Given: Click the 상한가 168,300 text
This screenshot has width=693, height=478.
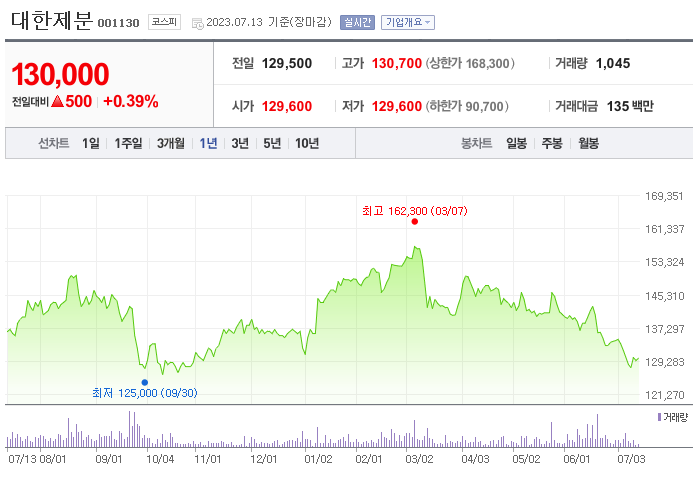Looking at the screenshot, I should click(x=470, y=63).
